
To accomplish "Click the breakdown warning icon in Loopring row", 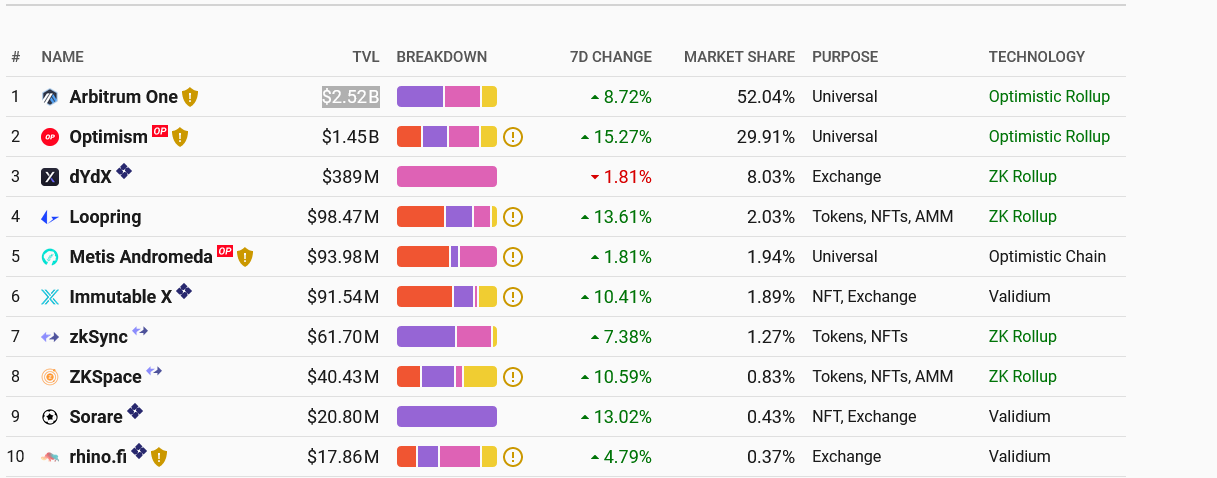I will pos(513,217).
